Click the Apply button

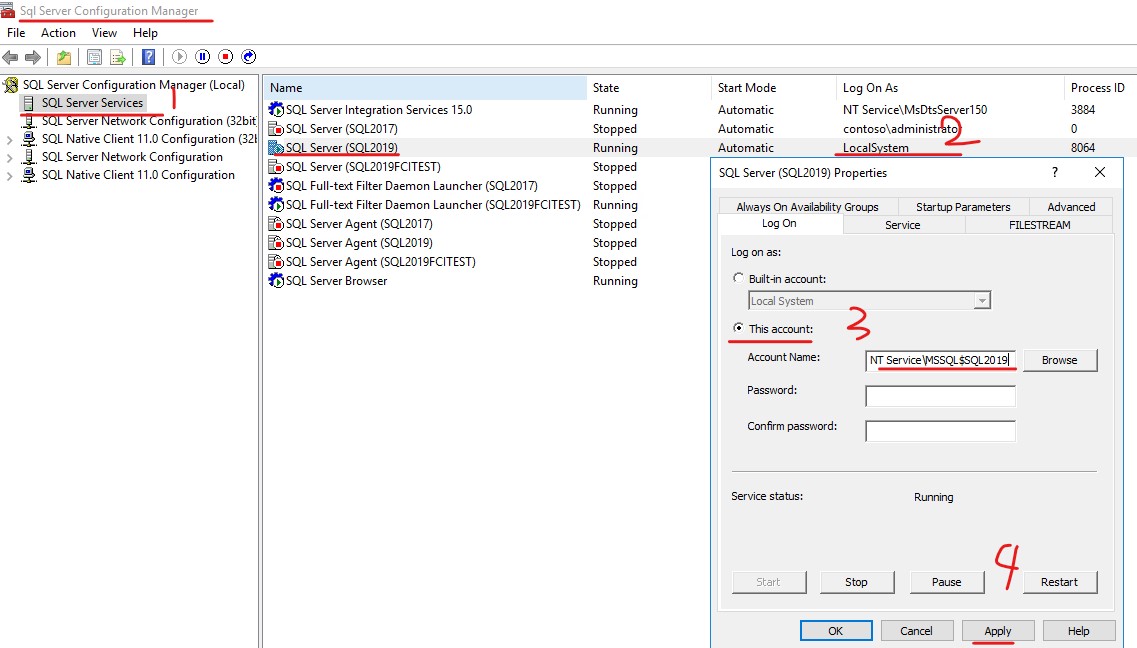[x=998, y=631]
